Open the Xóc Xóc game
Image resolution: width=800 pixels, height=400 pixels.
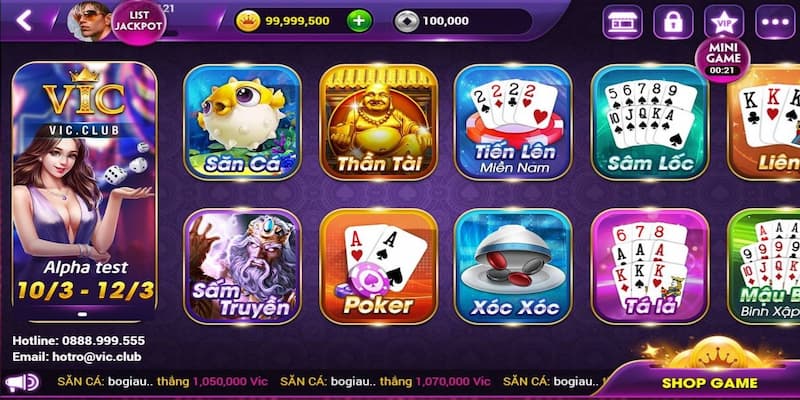pos(513,266)
